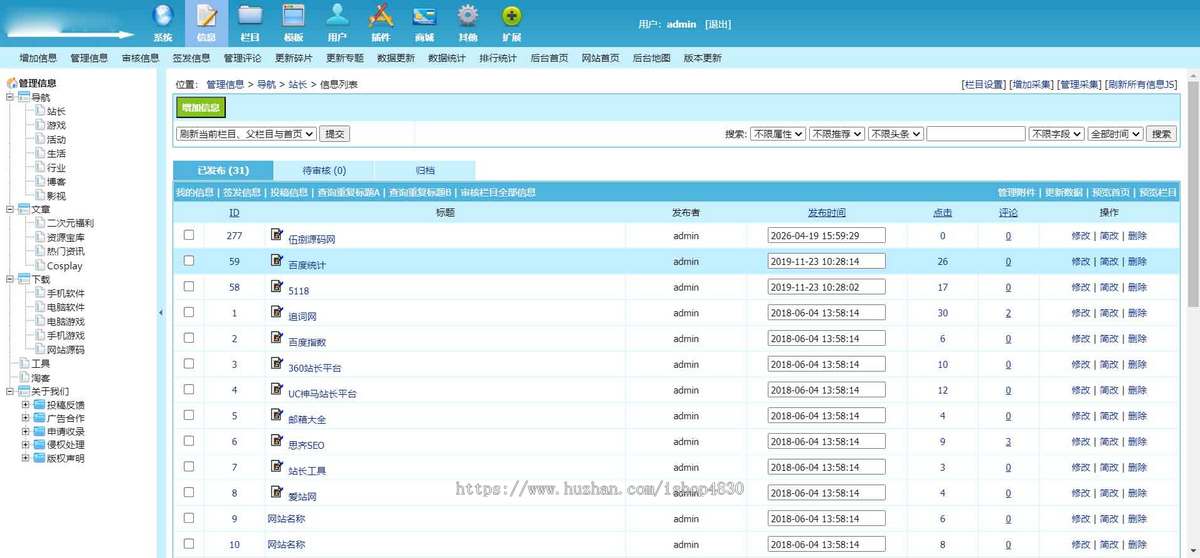This screenshot has height=558, width=1200.
Task: Open the 刷新当前栏目、父栏目与首页 dropdown
Action: 246,133
